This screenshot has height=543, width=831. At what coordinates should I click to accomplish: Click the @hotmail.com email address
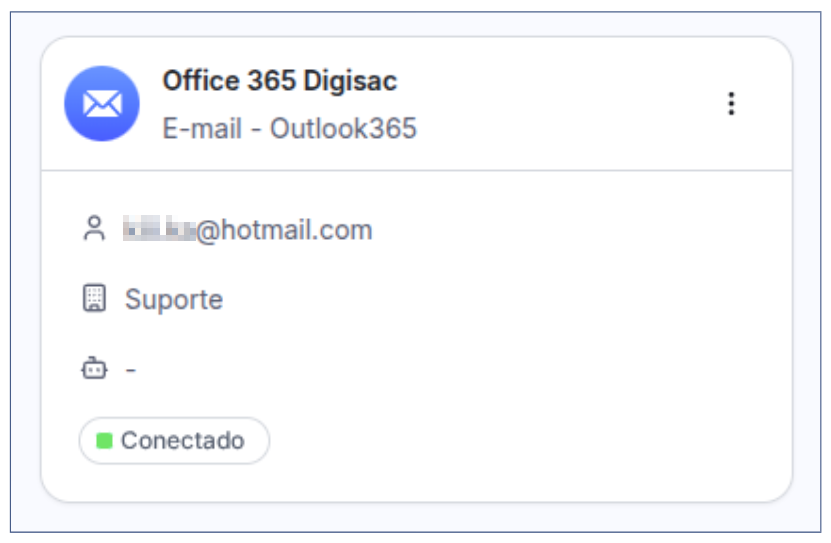(x=284, y=230)
